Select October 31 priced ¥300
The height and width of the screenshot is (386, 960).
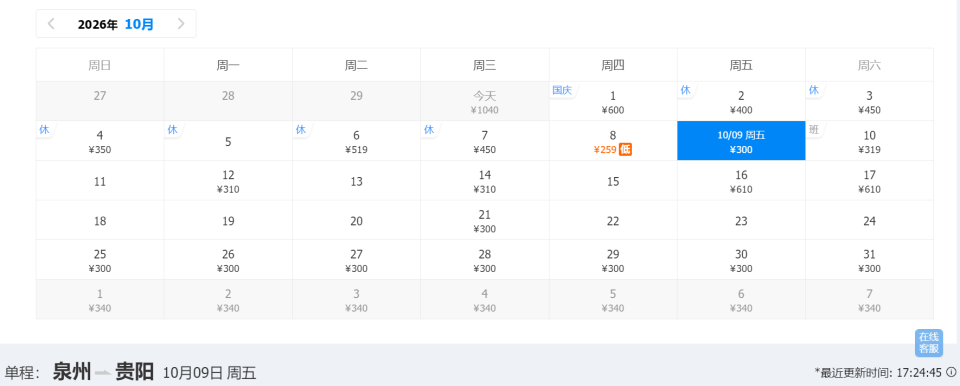click(x=869, y=260)
